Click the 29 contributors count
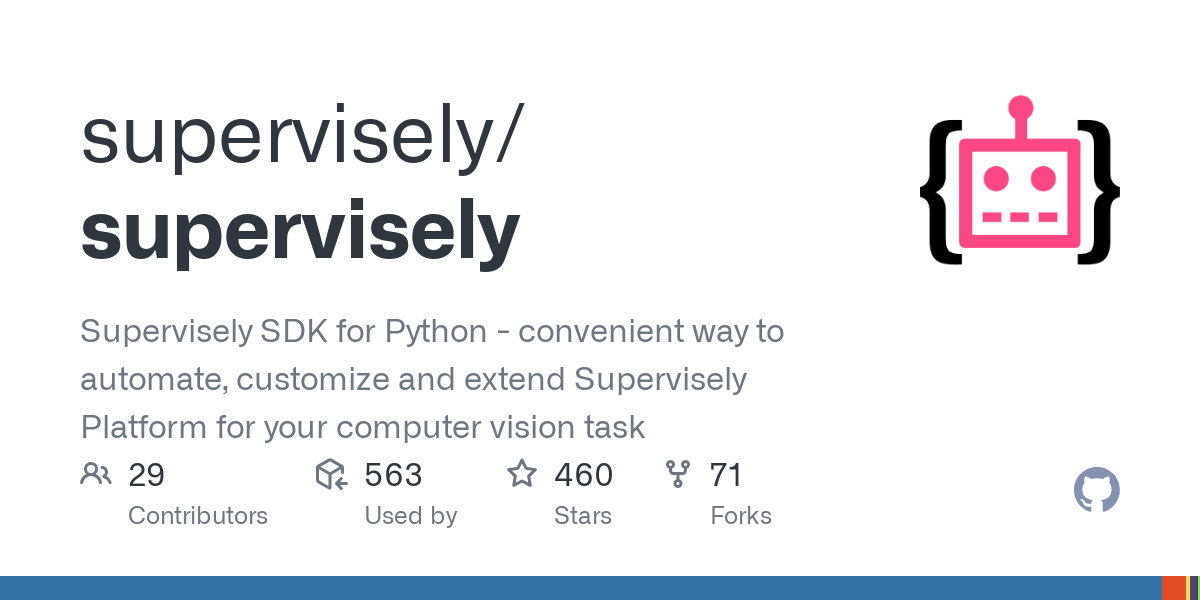This screenshot has height=600, width=1200. pos(146,474)
